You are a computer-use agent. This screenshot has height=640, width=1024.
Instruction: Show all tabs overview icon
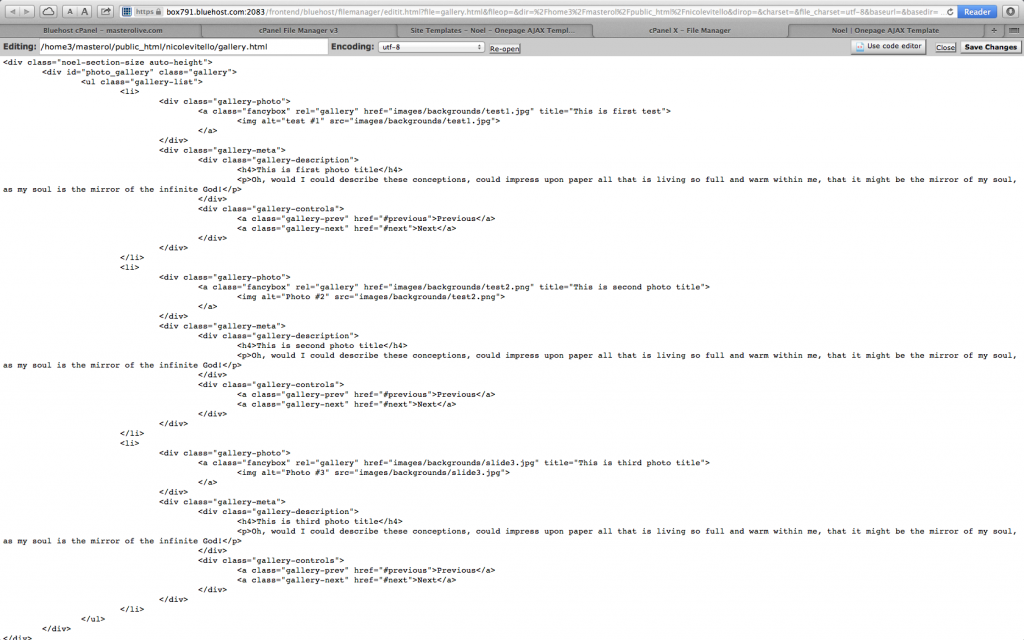point(1013,31)
